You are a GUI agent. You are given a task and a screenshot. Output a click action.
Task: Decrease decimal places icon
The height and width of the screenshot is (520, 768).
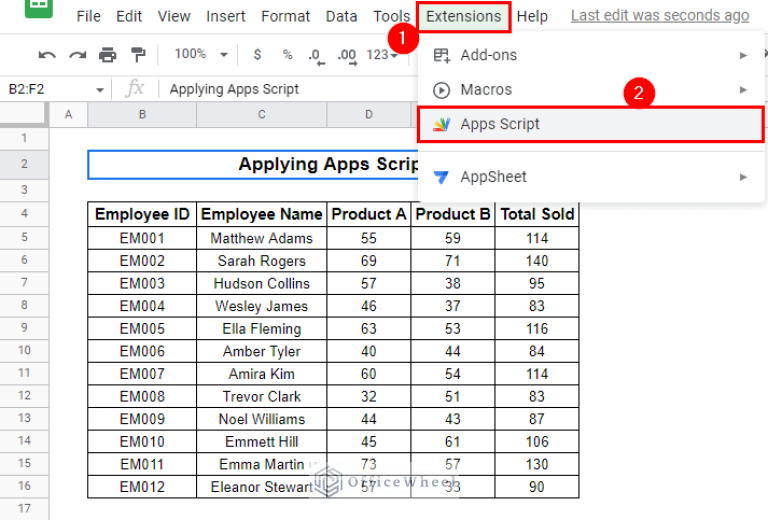tap(316, 56)
